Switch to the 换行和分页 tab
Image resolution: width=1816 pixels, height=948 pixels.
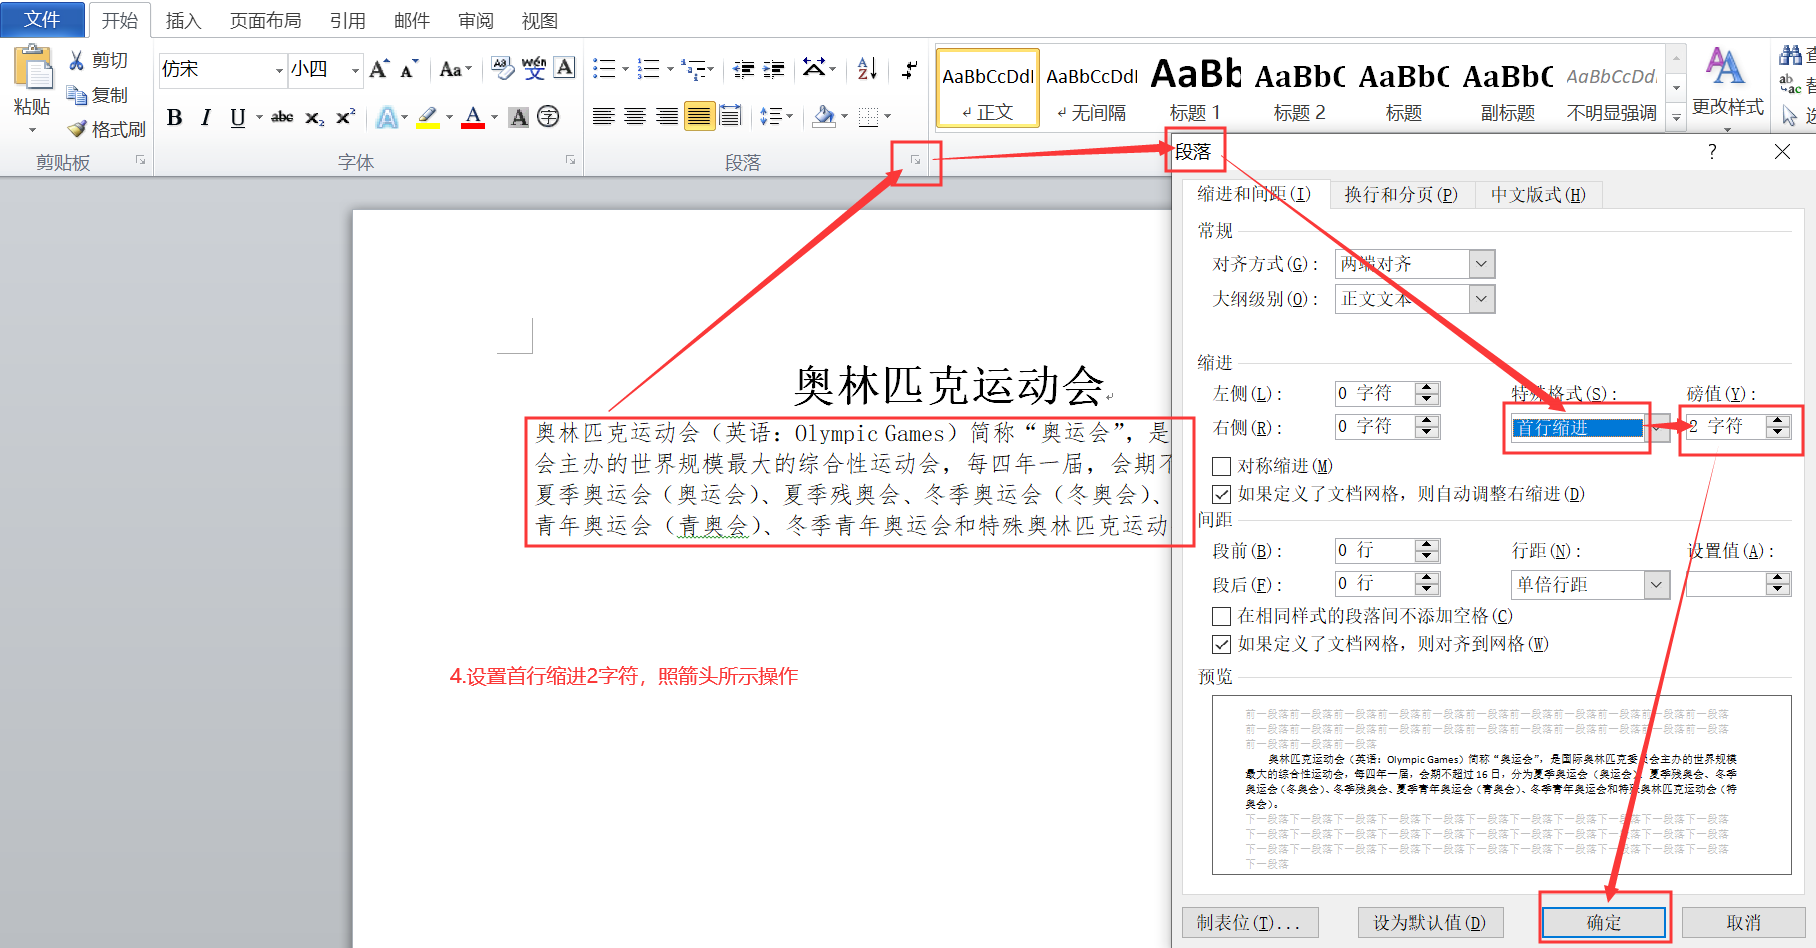pos(1401,194)
